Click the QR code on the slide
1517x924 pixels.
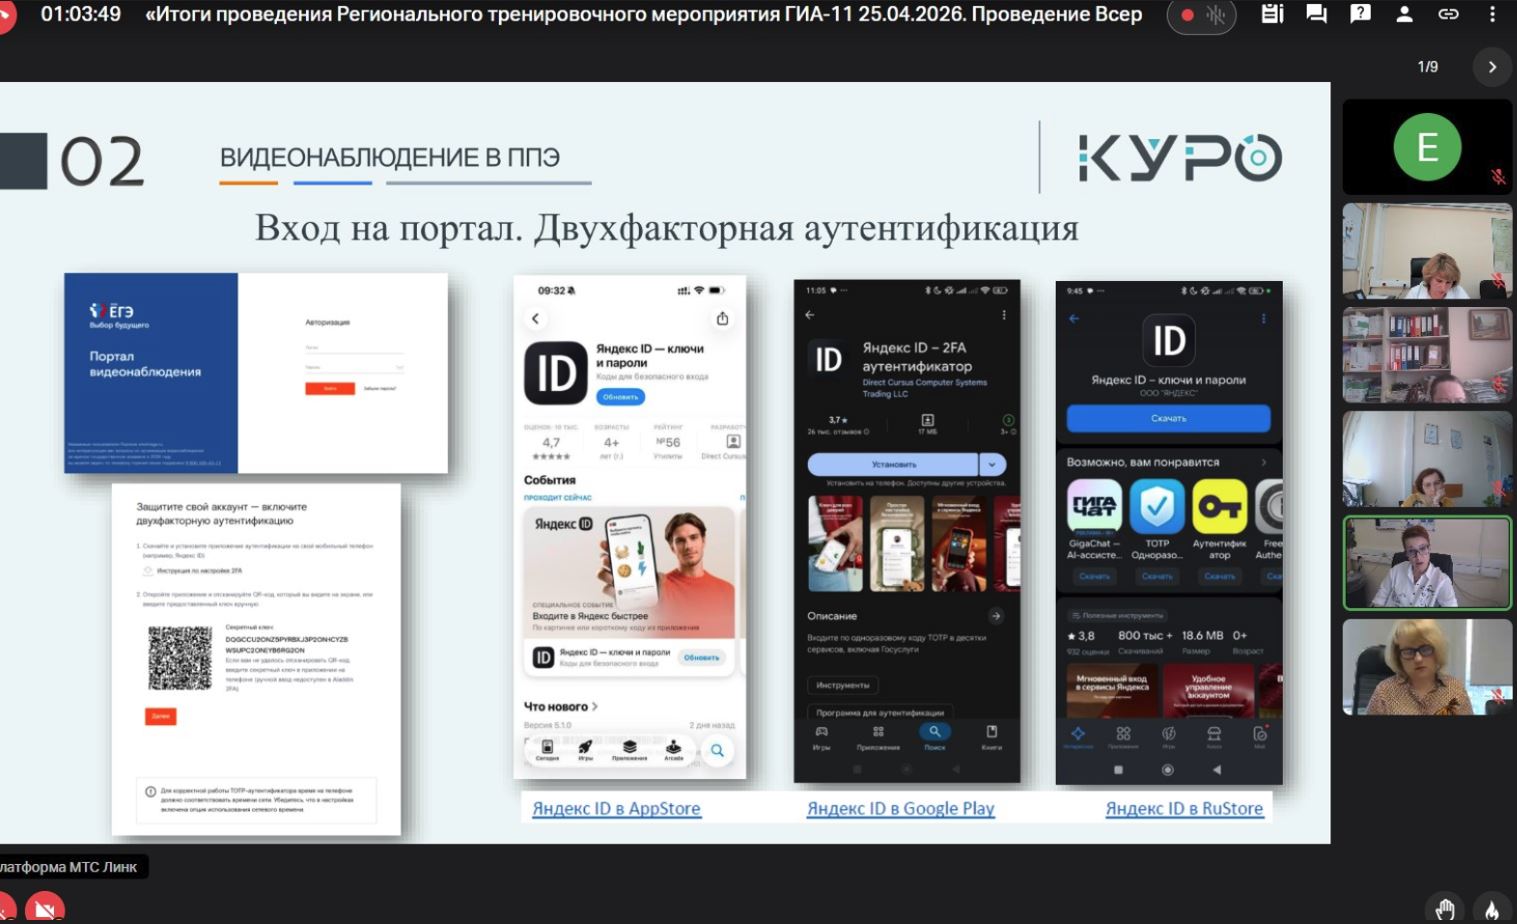pyautogui.click(x=180, y=658)
